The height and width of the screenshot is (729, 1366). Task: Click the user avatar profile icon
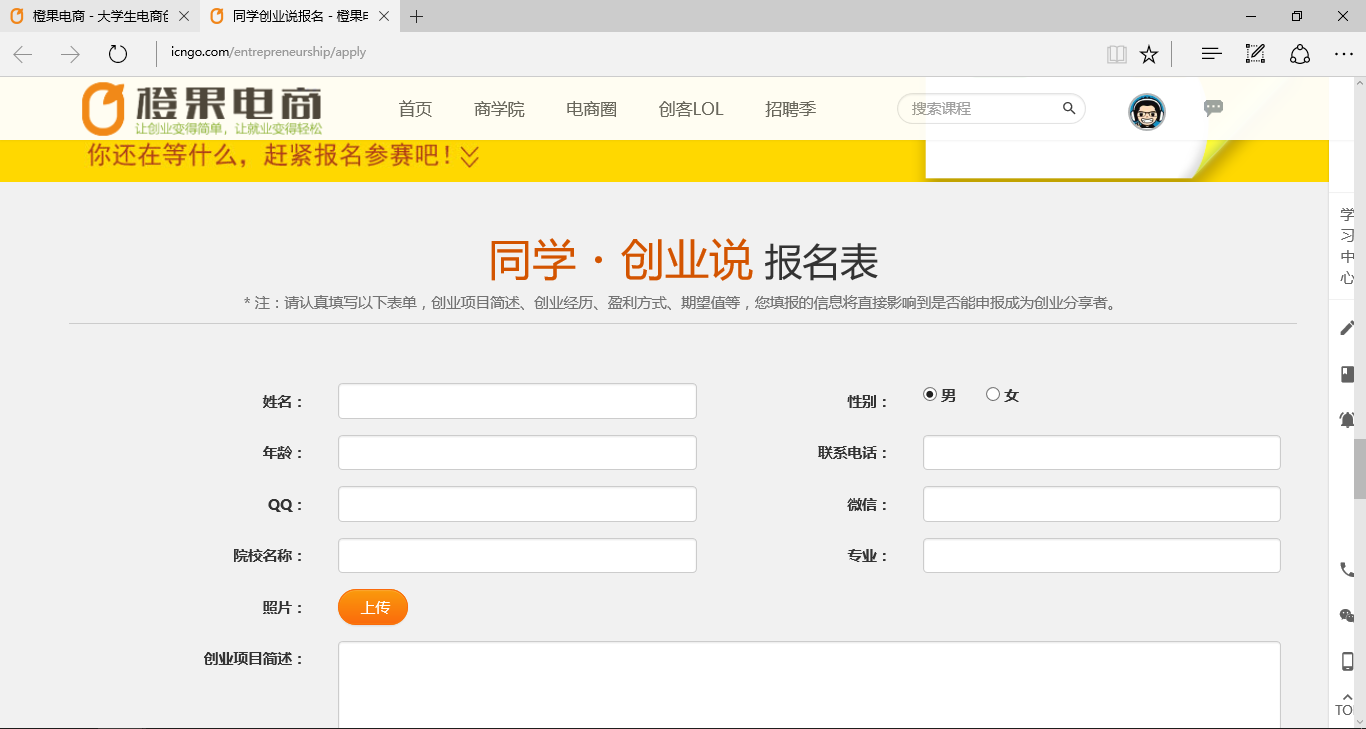click(1147, 112)
